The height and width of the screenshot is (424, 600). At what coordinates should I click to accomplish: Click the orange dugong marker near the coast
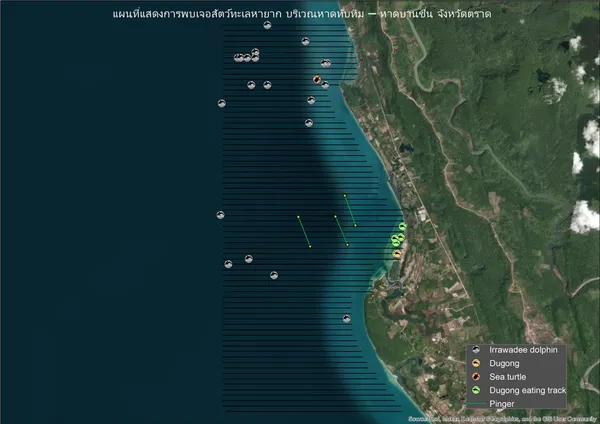point(397,254)
